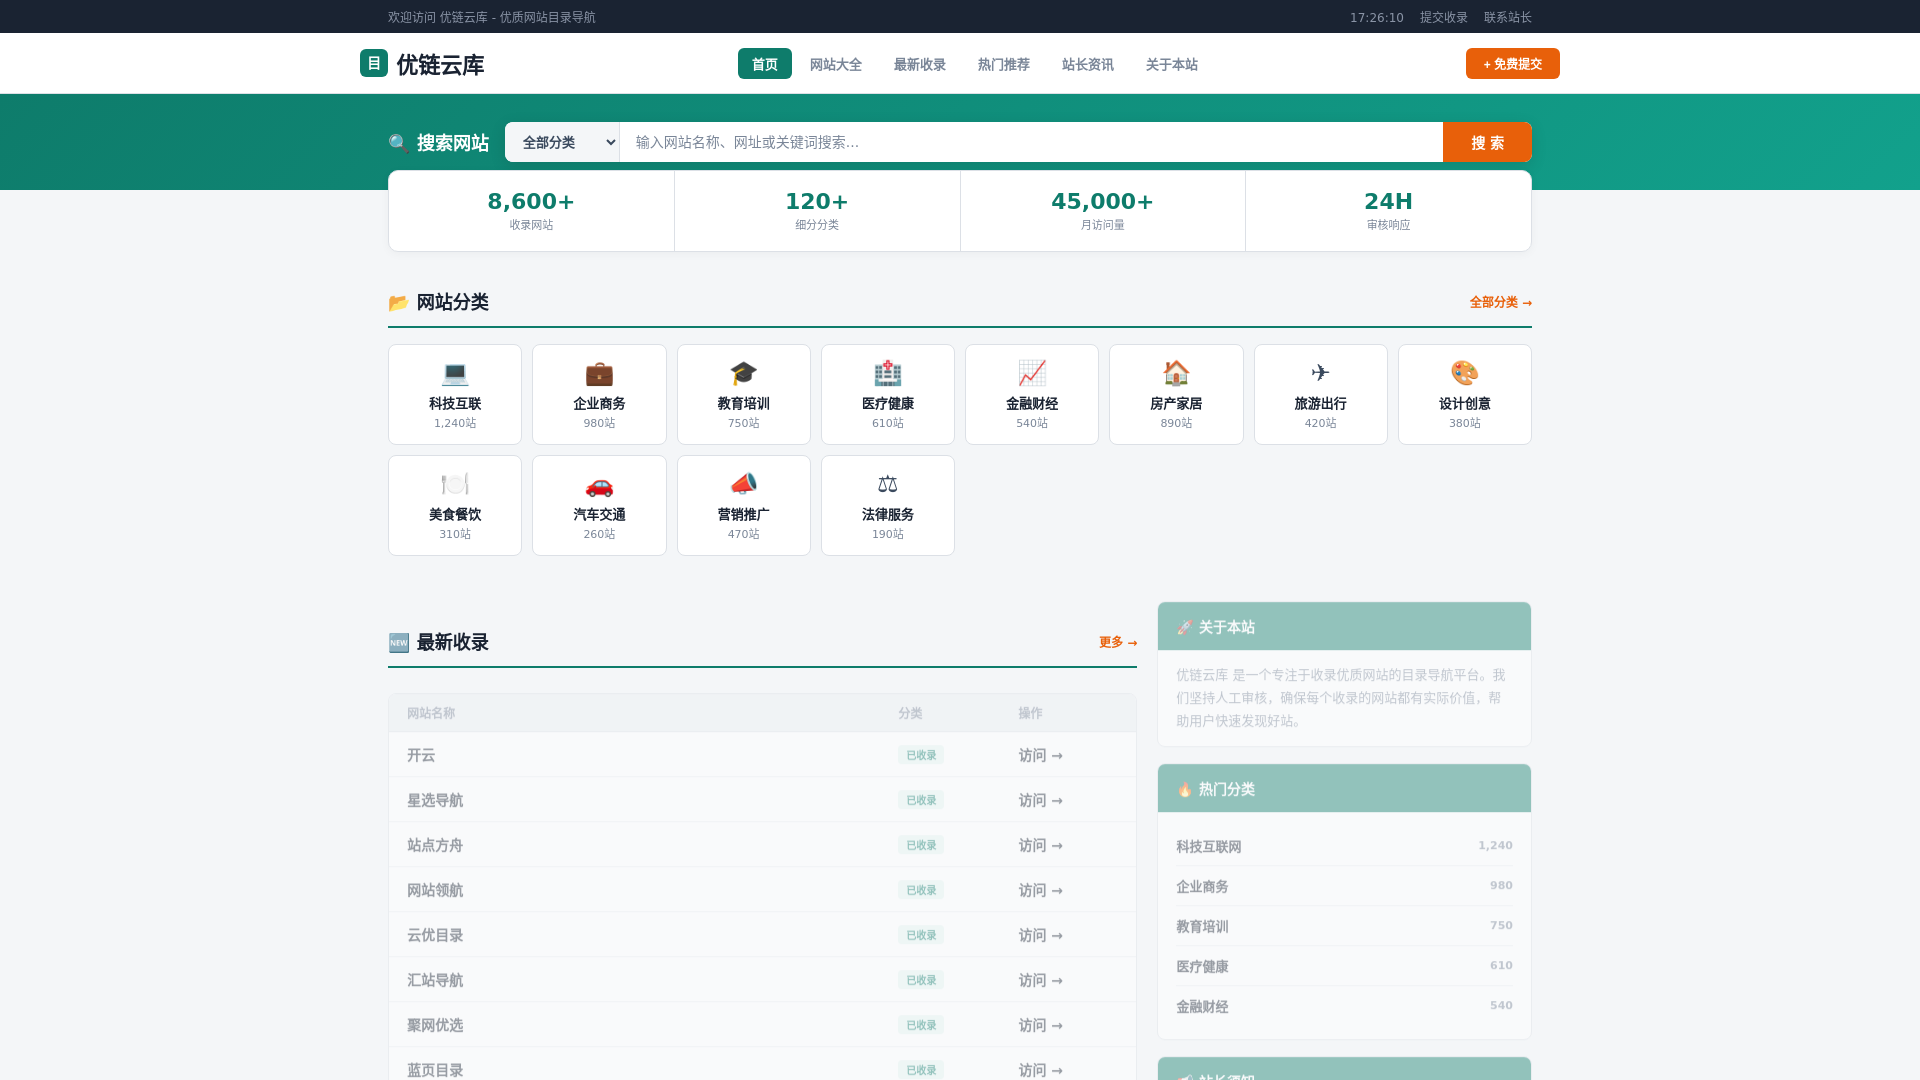Open the 营销推广 megaphone icon

click(x=743, y=484)
